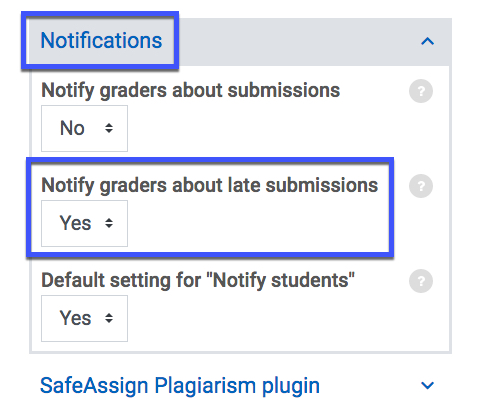
Task: Click the Notify graders about late submissions label
Action: pyautogui.click(x=209, y=186)
